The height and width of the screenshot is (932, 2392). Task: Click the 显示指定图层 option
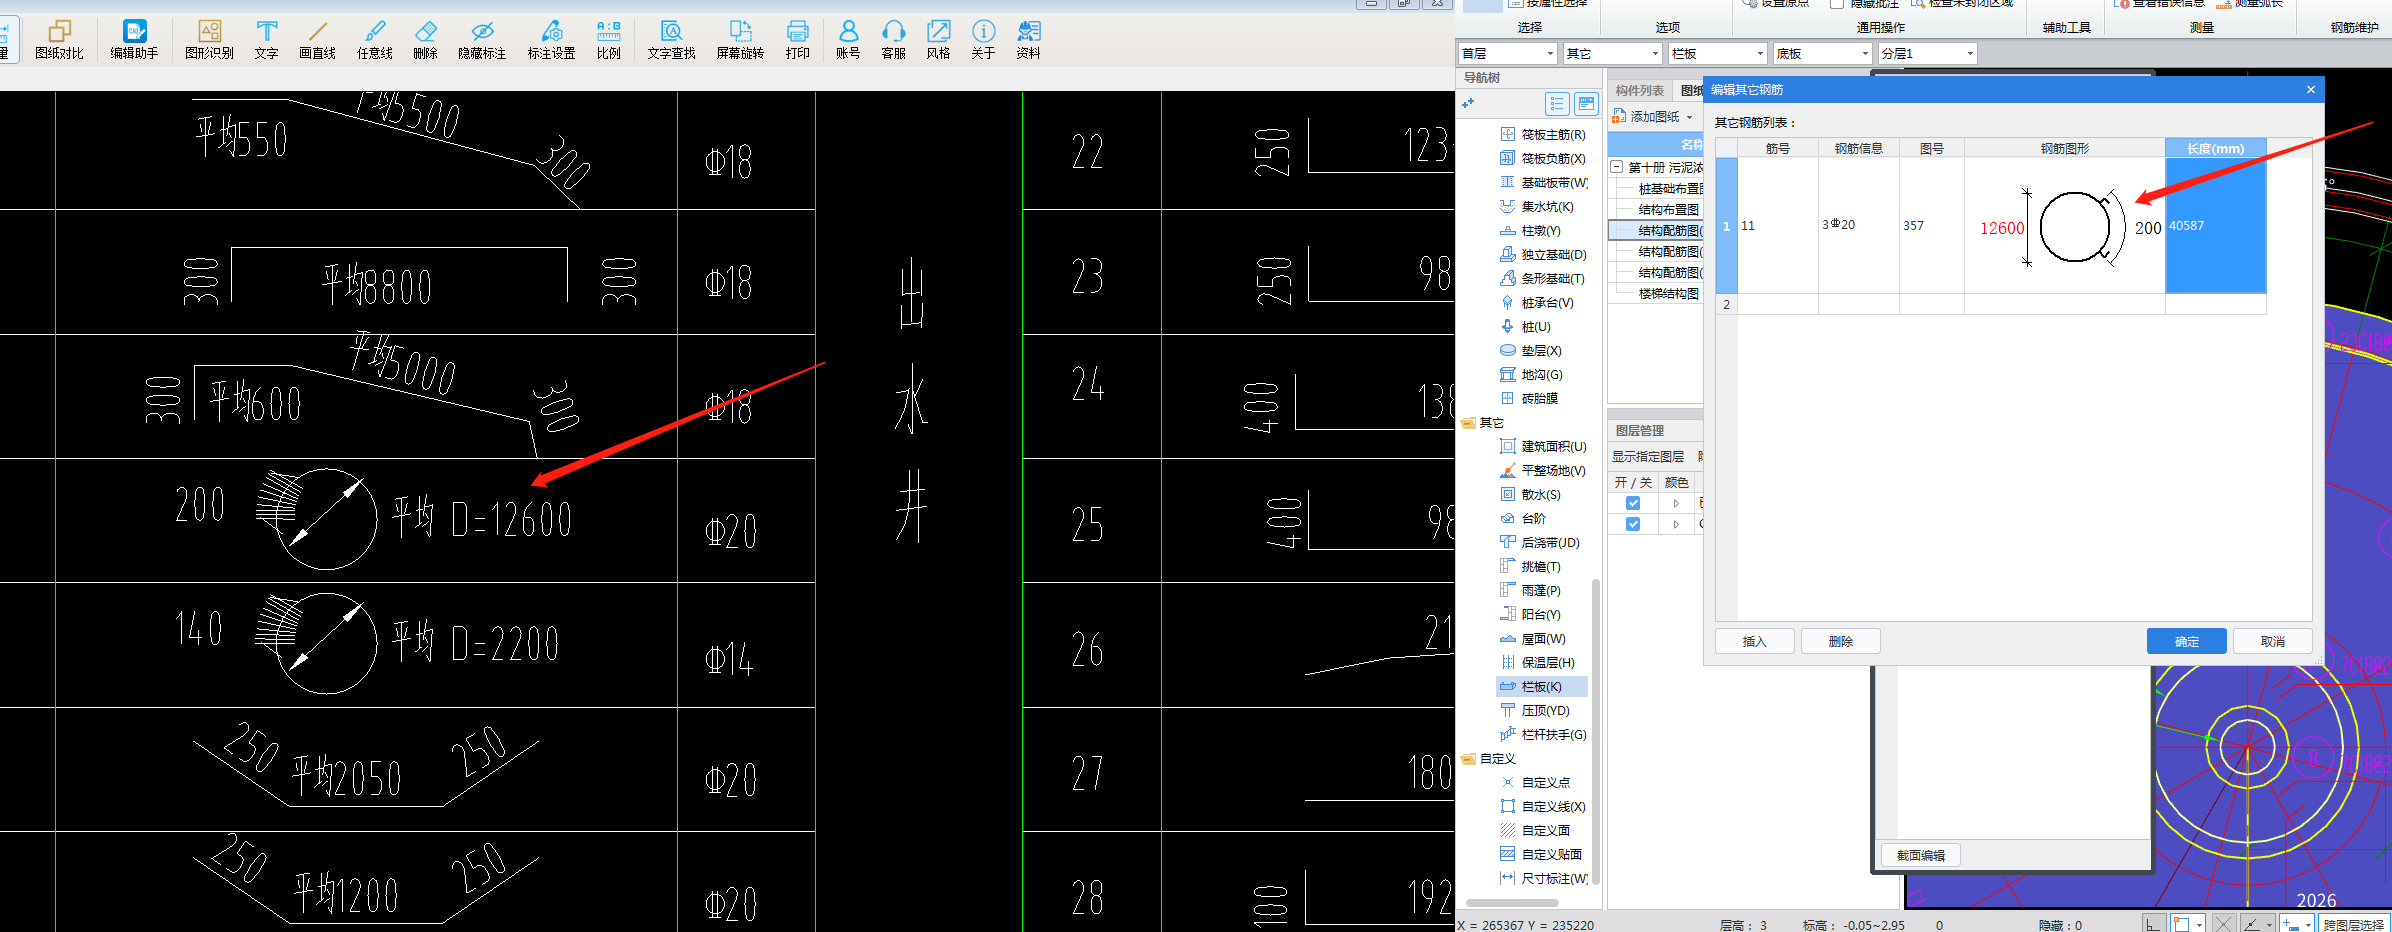click(x=1648, y=457)
